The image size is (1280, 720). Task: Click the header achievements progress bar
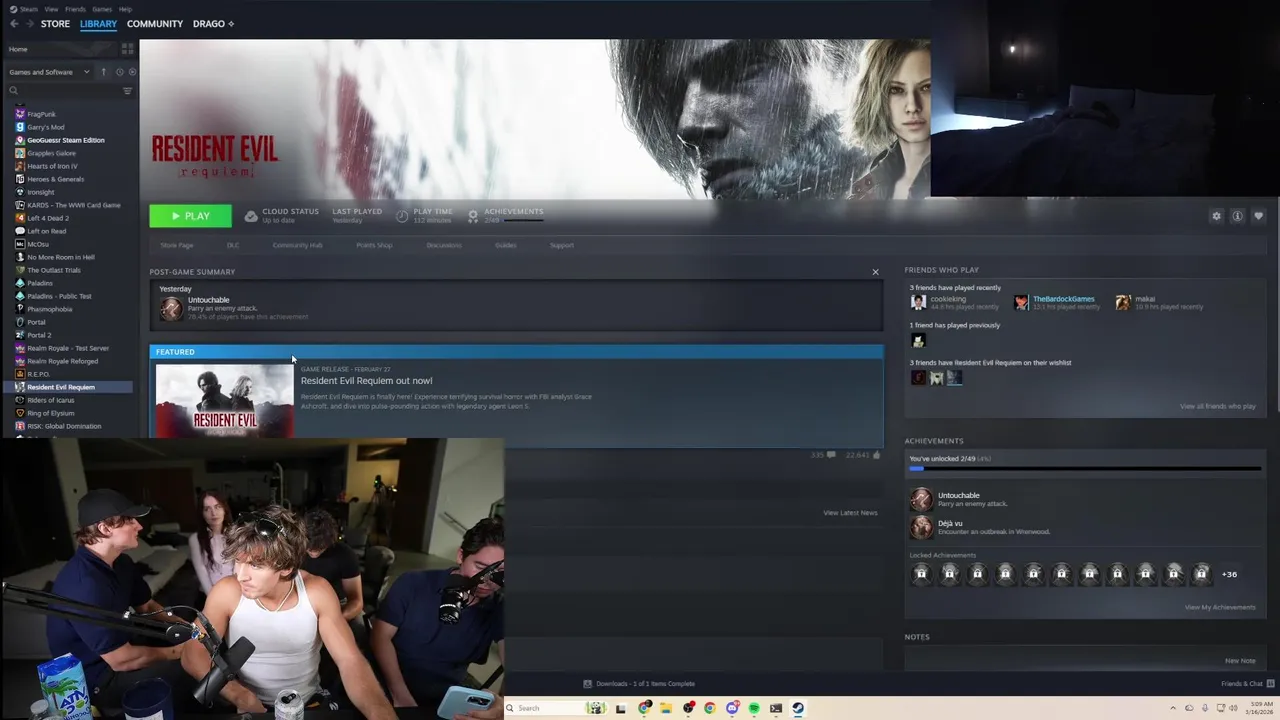coord(525,220)
